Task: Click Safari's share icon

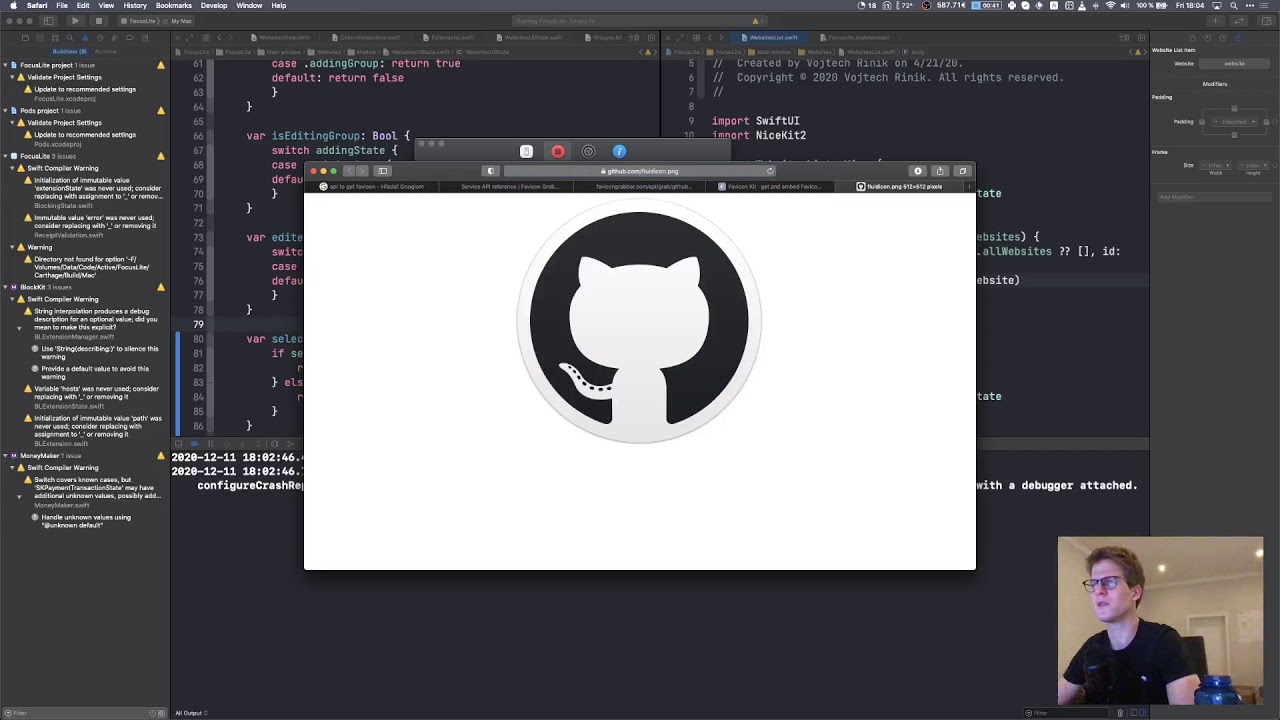Action: click(x=940, y=171)
